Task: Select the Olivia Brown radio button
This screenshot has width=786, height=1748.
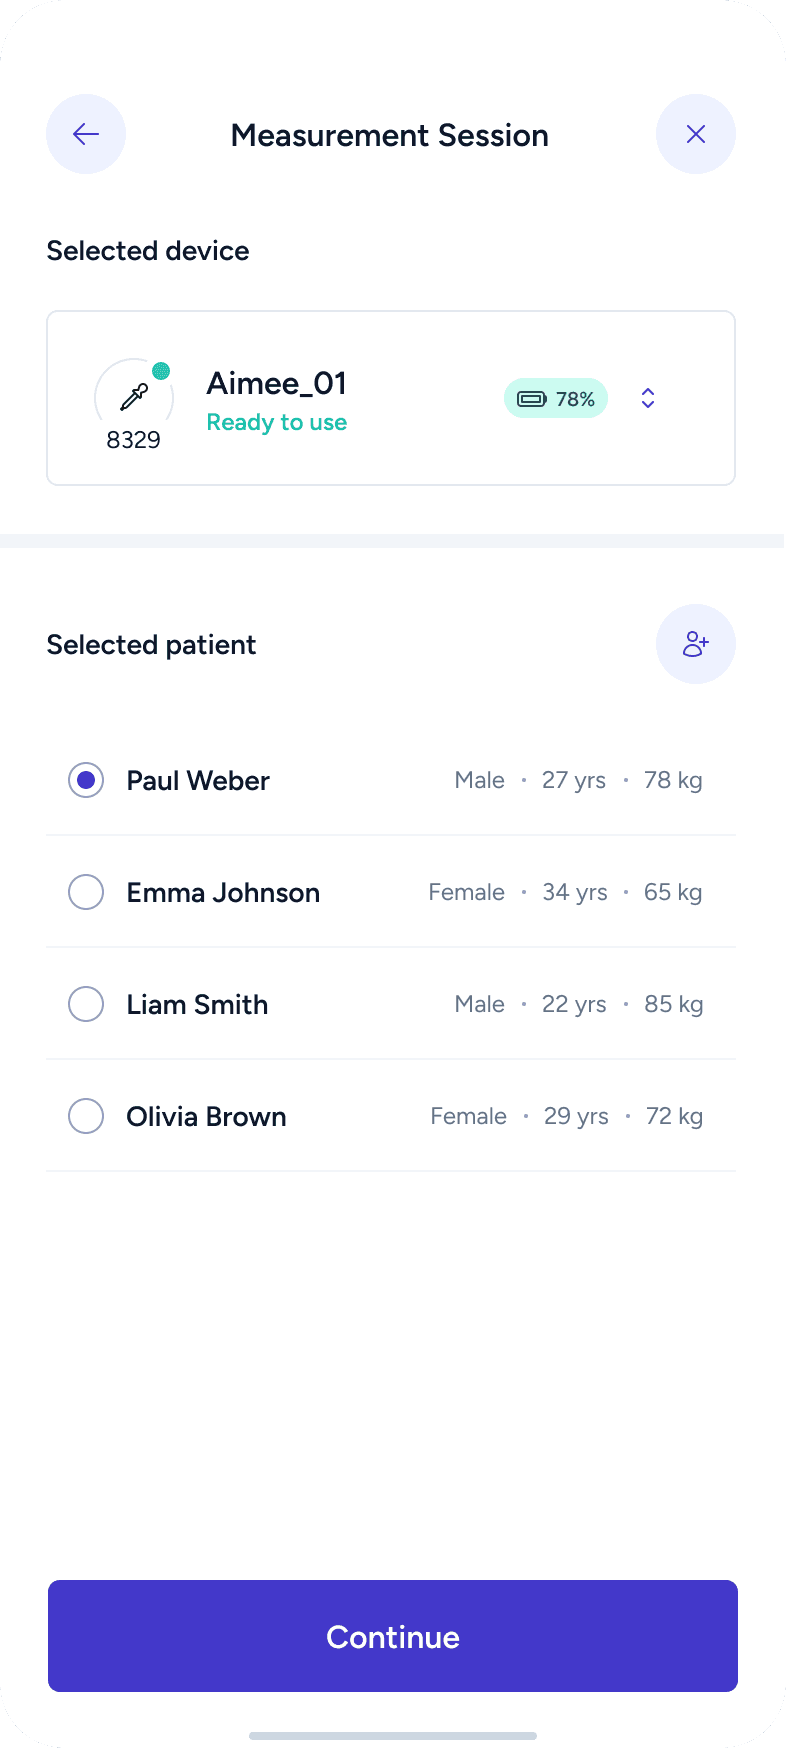Action: pyautogui.click(x=86, y=1116)
